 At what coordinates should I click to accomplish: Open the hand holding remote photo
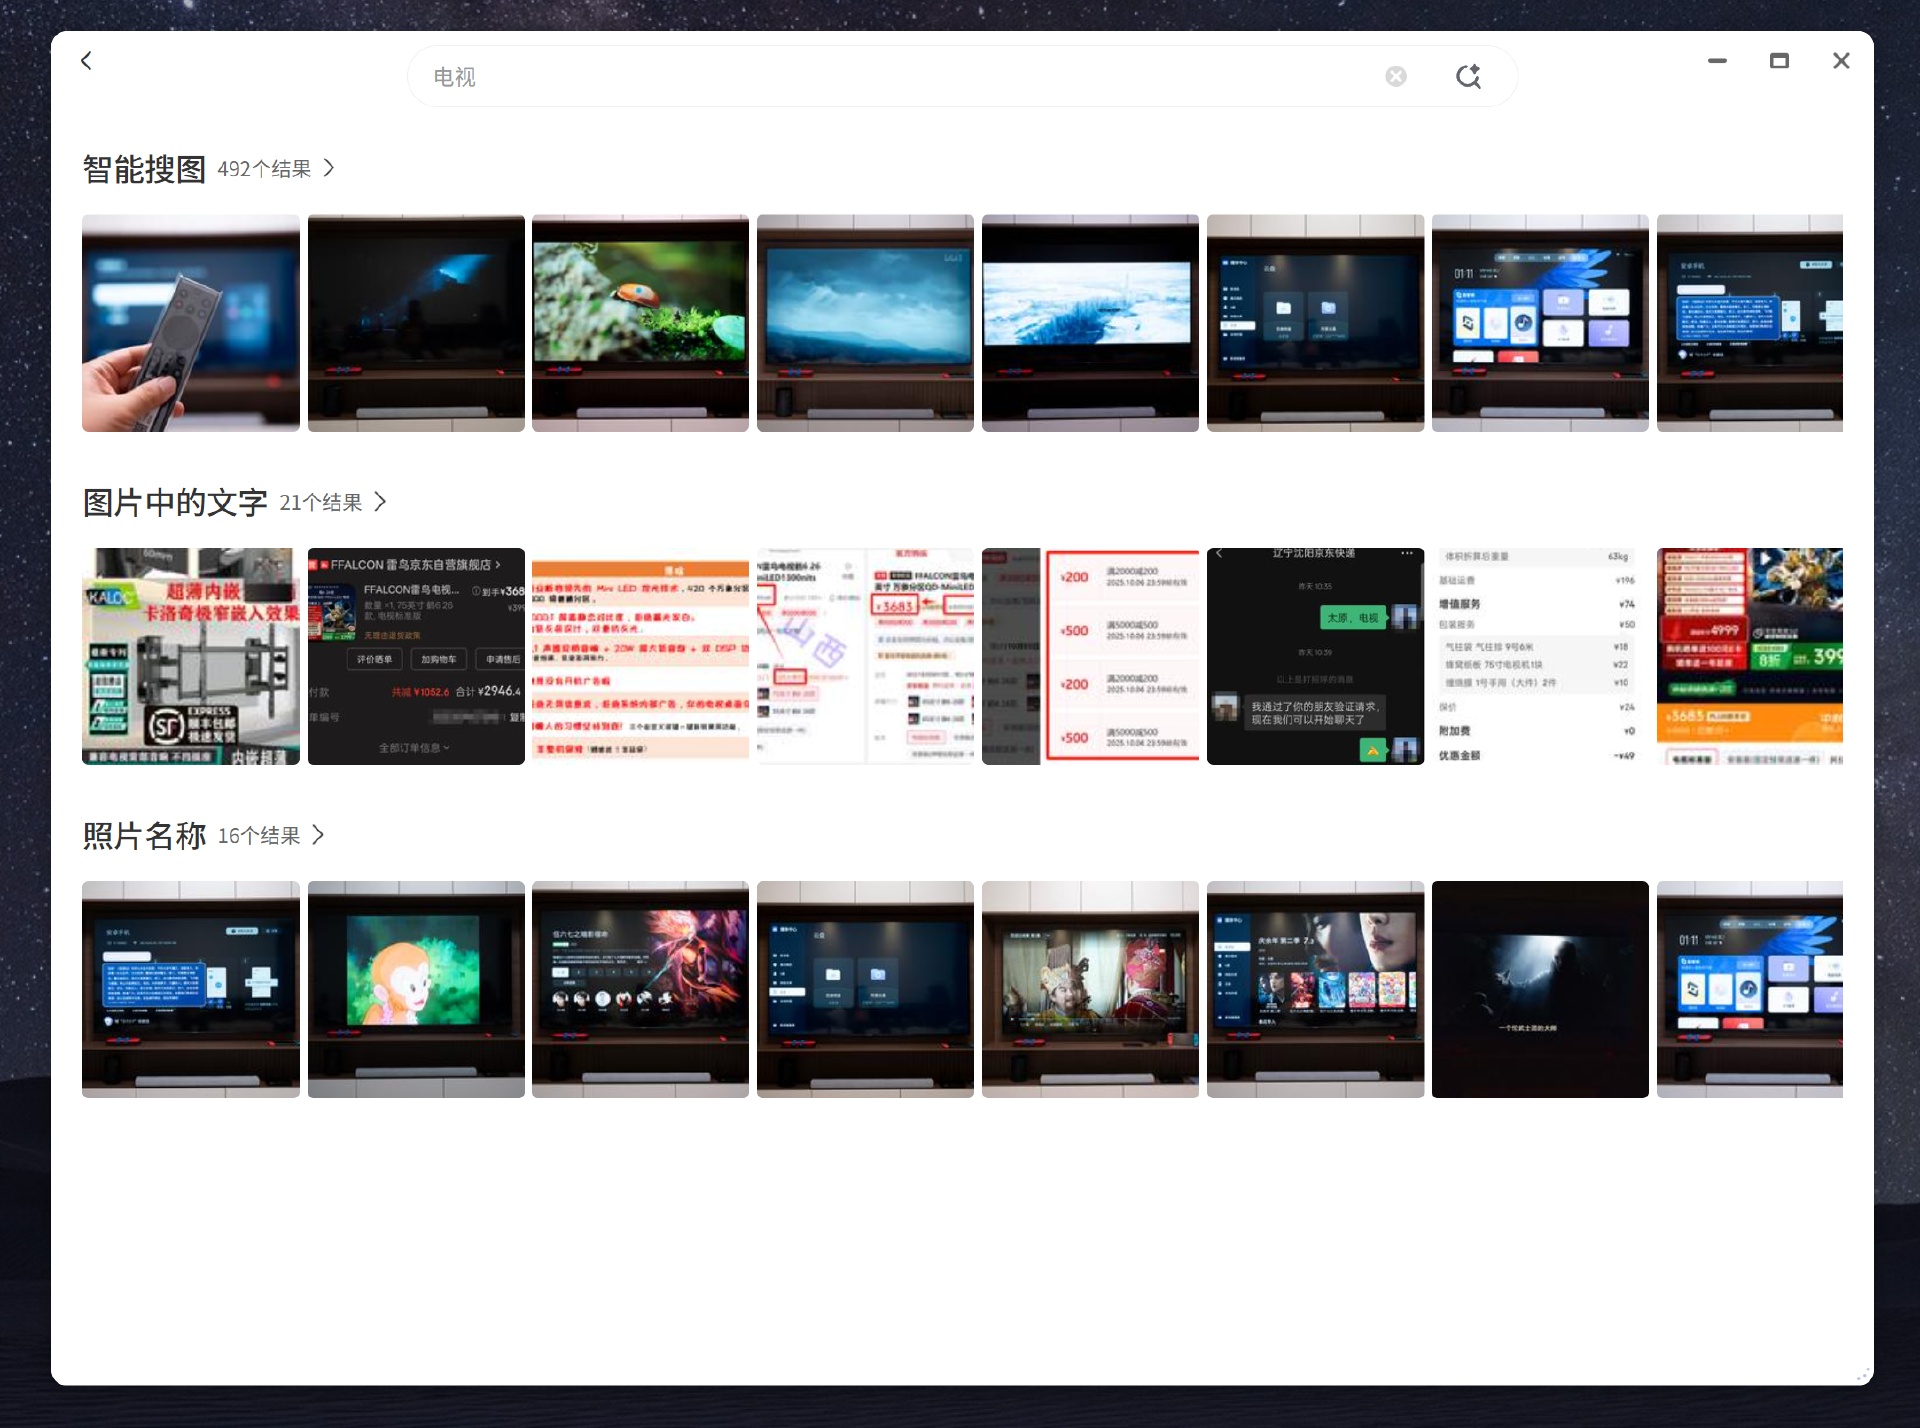coord(191,323)
